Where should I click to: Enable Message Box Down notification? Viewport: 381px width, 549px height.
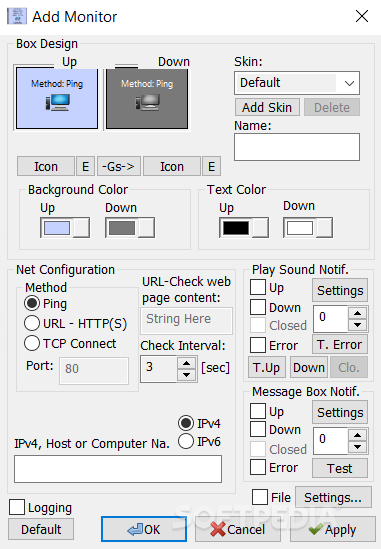click(258, 429)
